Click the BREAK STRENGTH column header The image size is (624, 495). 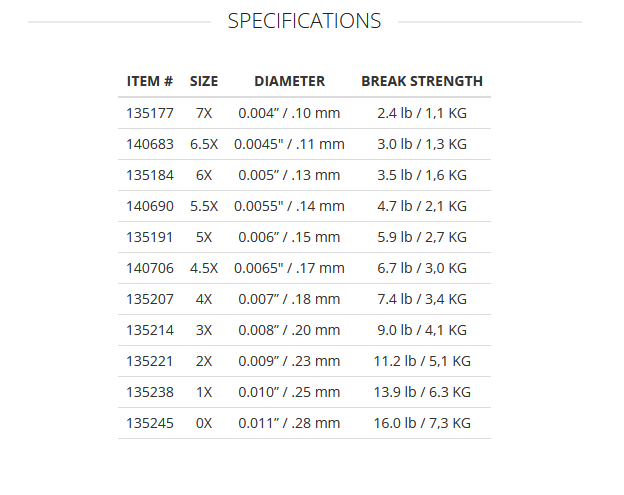coord(421,81)
